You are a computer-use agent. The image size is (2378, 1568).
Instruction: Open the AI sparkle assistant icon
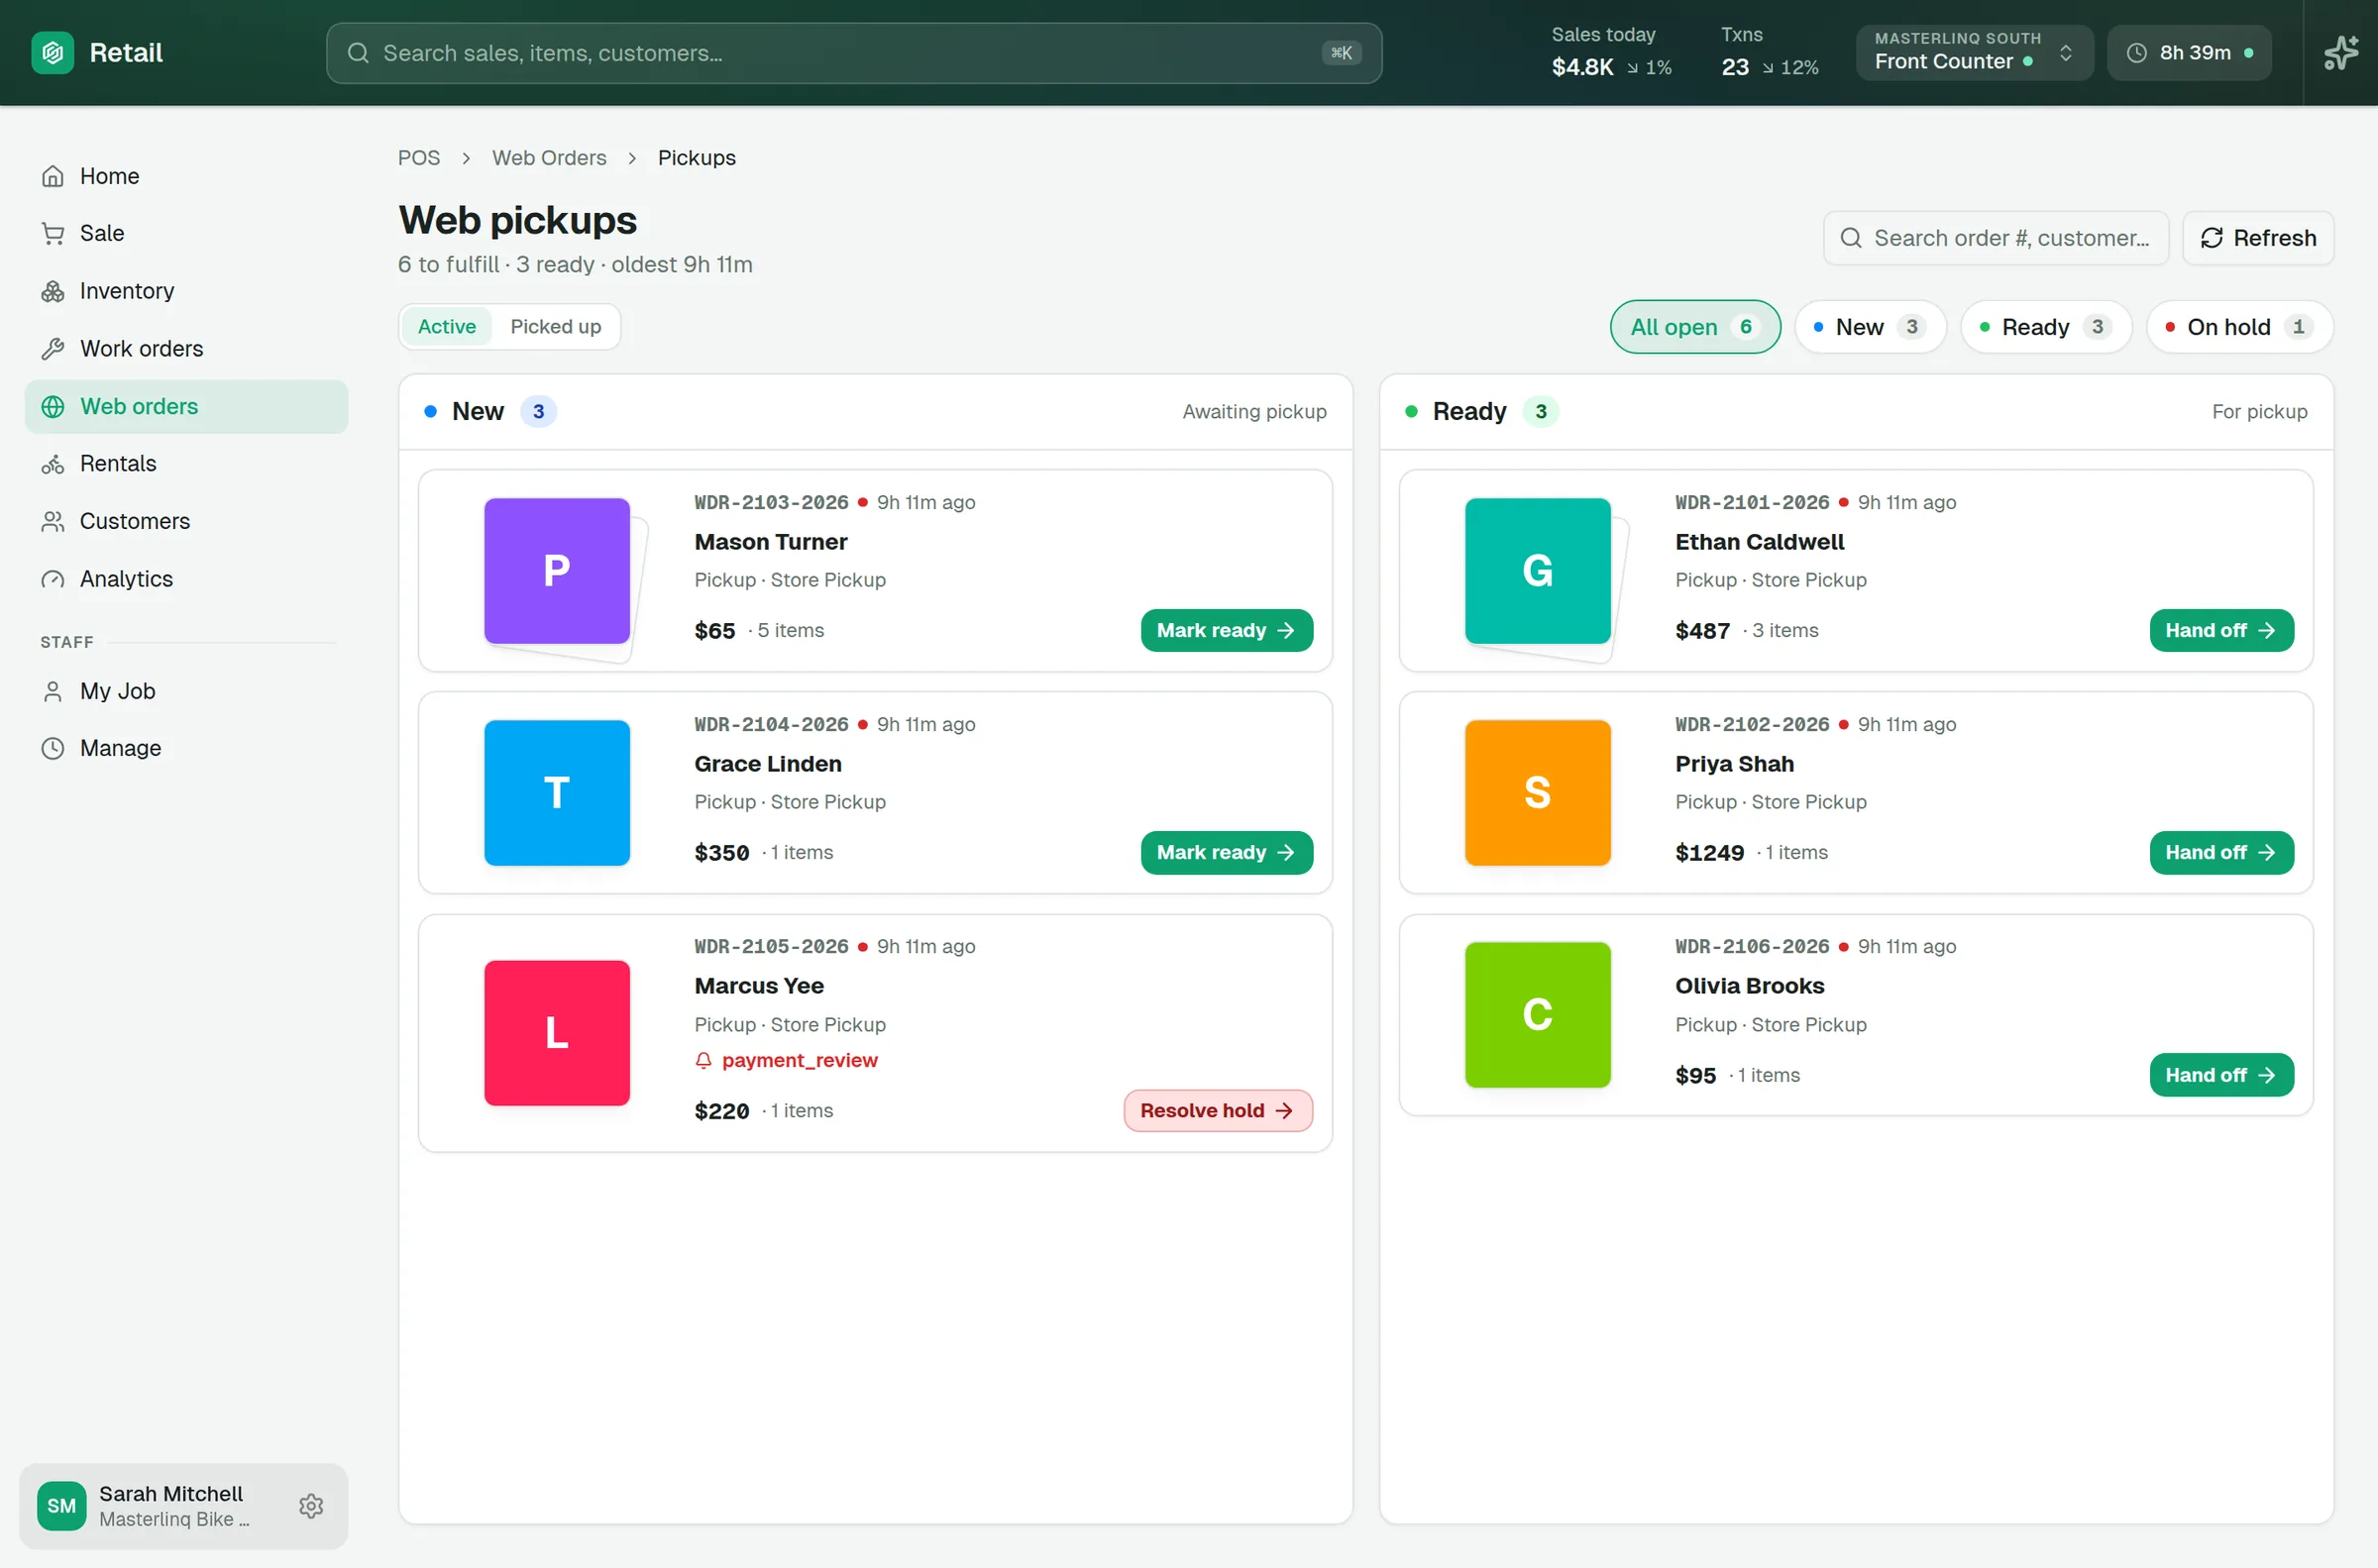(x=2341, y=52)
